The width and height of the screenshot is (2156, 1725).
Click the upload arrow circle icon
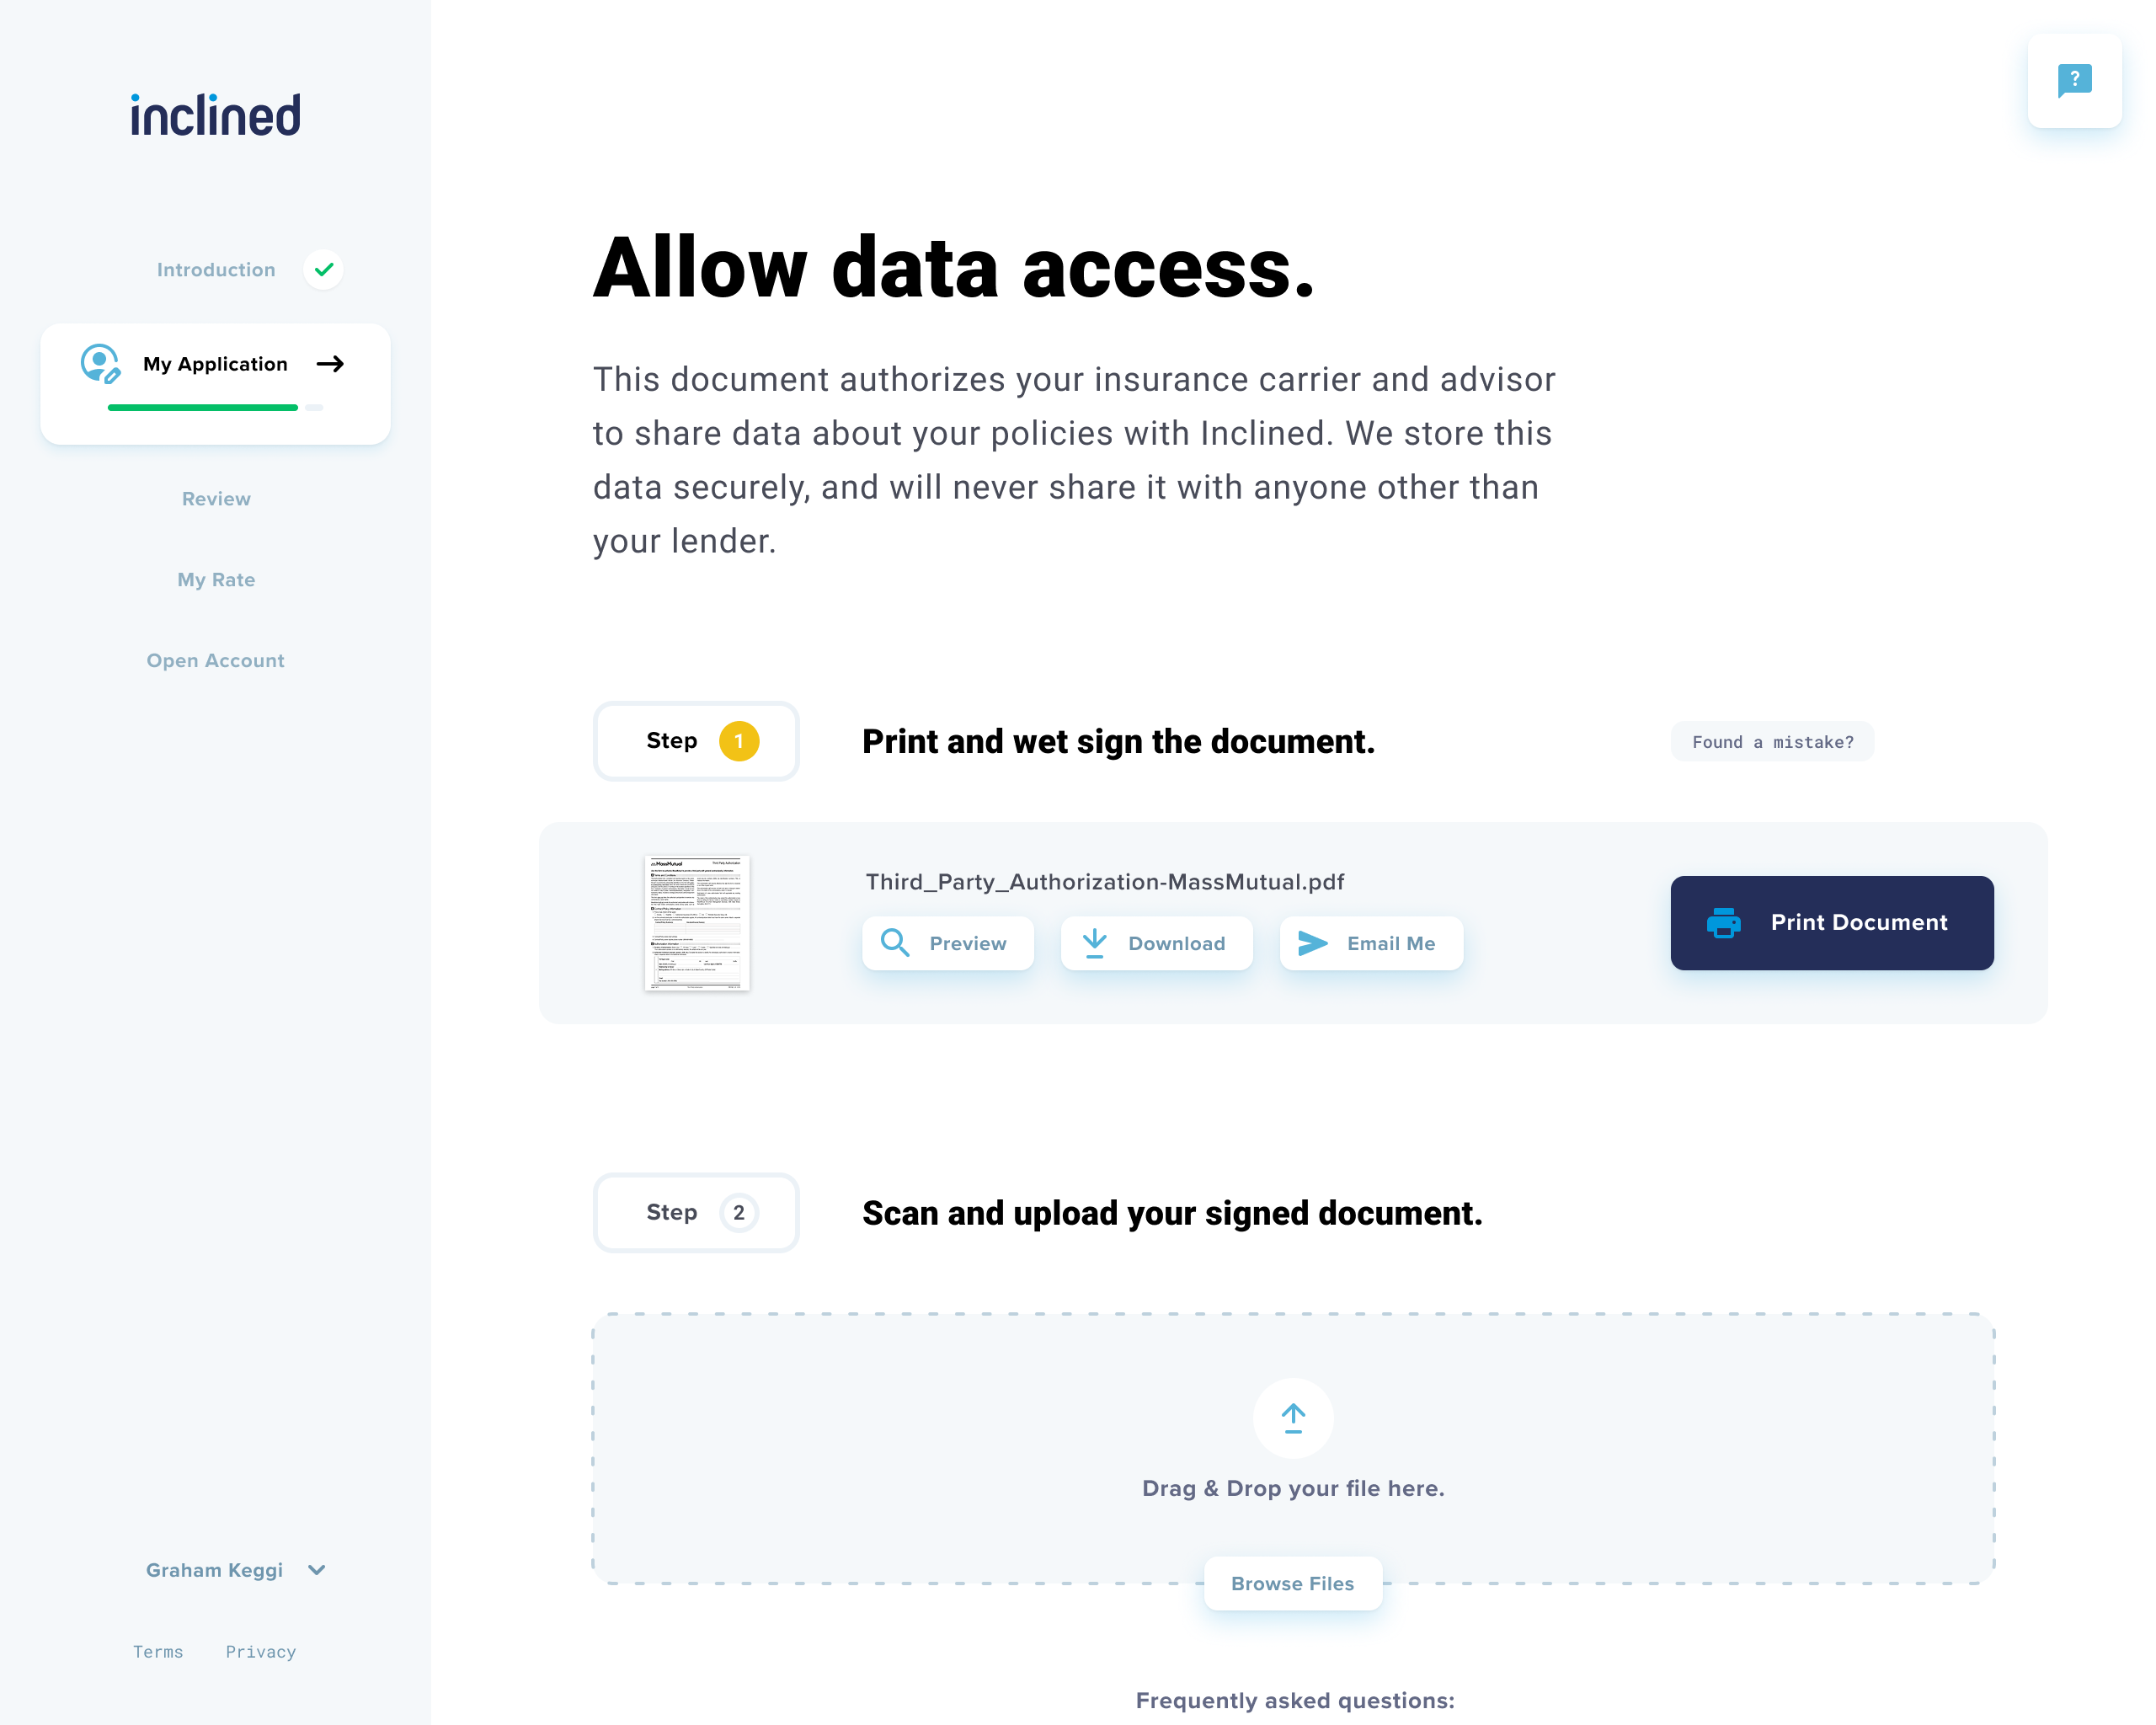1293,1418
